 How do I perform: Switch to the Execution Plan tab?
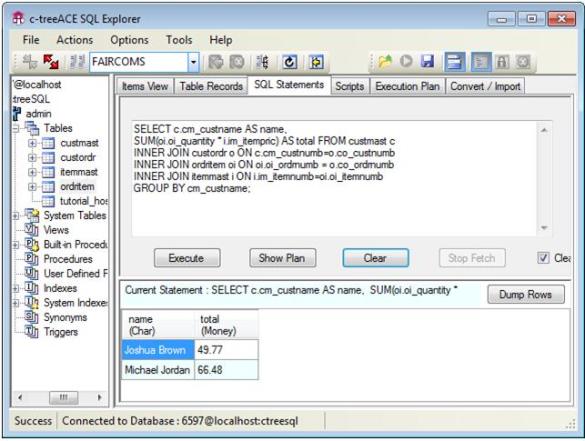(407, 86)
